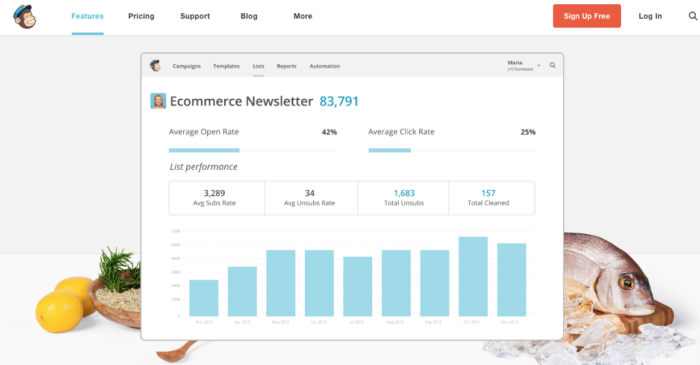Select Lists in dashboard navigation
This screenshot has height=365, width=700.
tap(258, 66)
